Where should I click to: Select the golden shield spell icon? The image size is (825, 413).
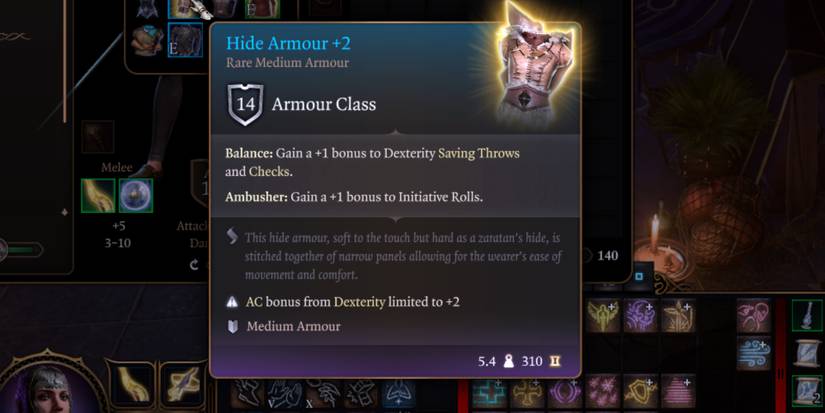[x=640, y=392]
